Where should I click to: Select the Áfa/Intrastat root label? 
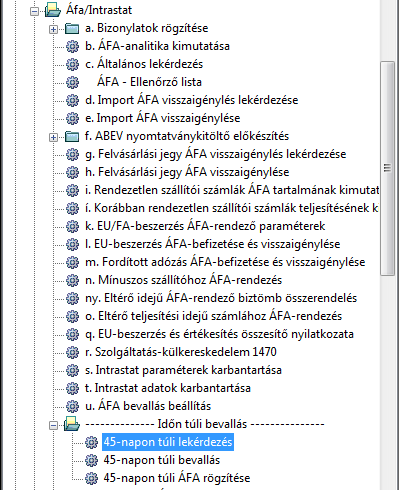[x=99, y=10]
